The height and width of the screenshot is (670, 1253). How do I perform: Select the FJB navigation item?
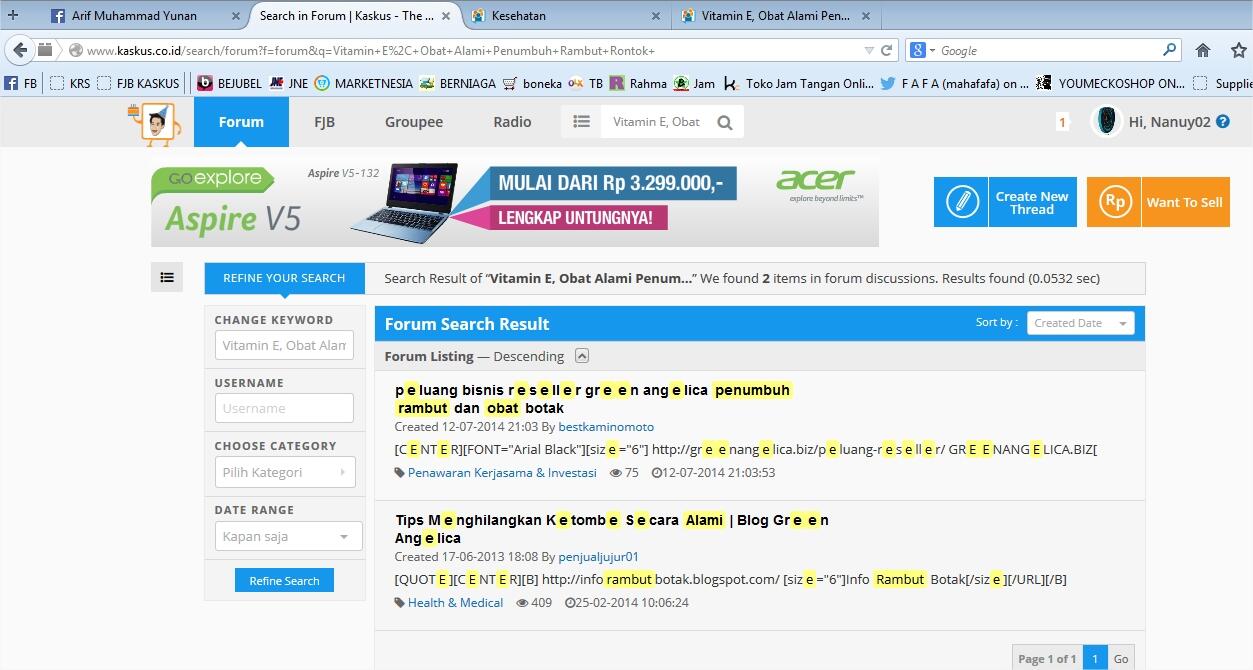(x=325, y=122)
